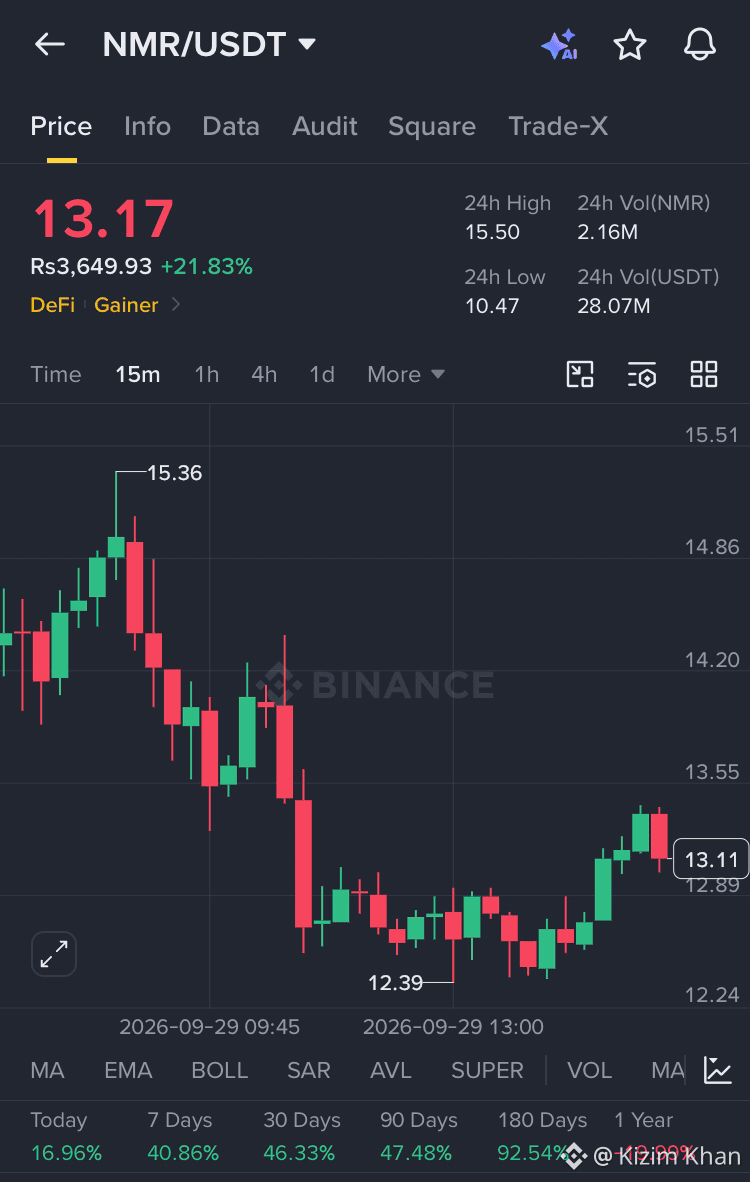Open indicator chart icon beside MA
750x1182 pixels.
click(718, 1070)
